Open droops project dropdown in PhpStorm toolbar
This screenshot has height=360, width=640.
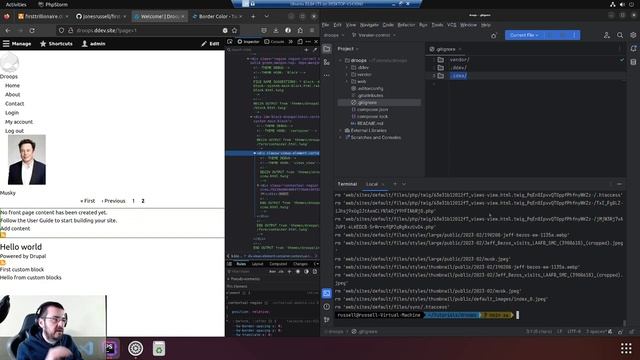tap(334, 35)
